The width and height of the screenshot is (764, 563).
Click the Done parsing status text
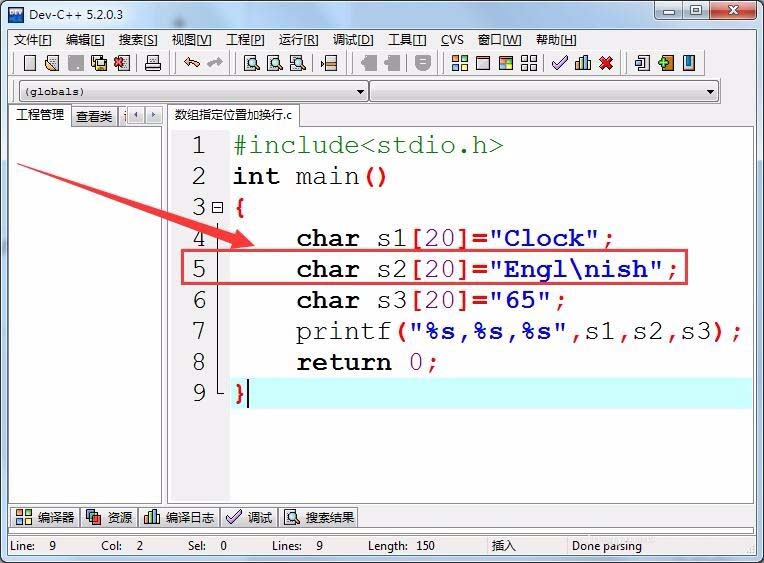coord(607,546)
